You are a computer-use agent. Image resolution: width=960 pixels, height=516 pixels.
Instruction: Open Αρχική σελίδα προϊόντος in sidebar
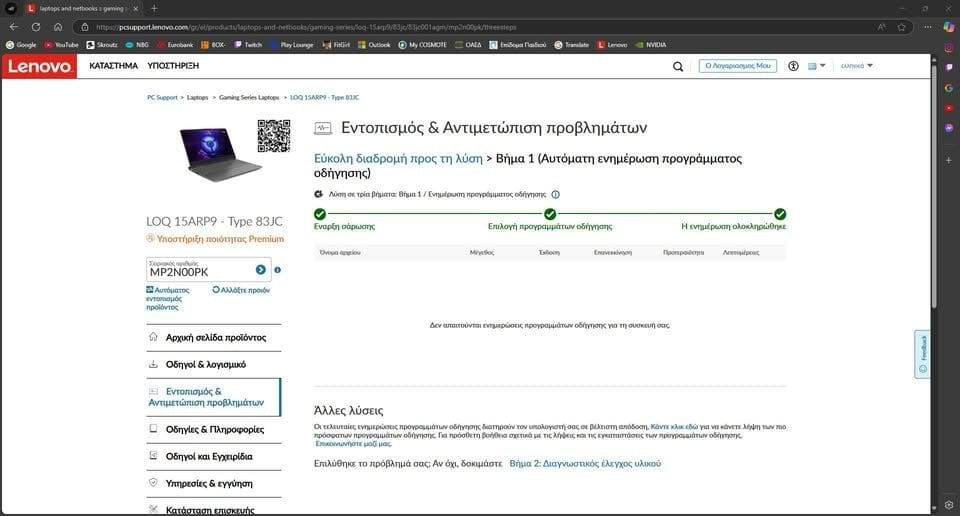213,337
